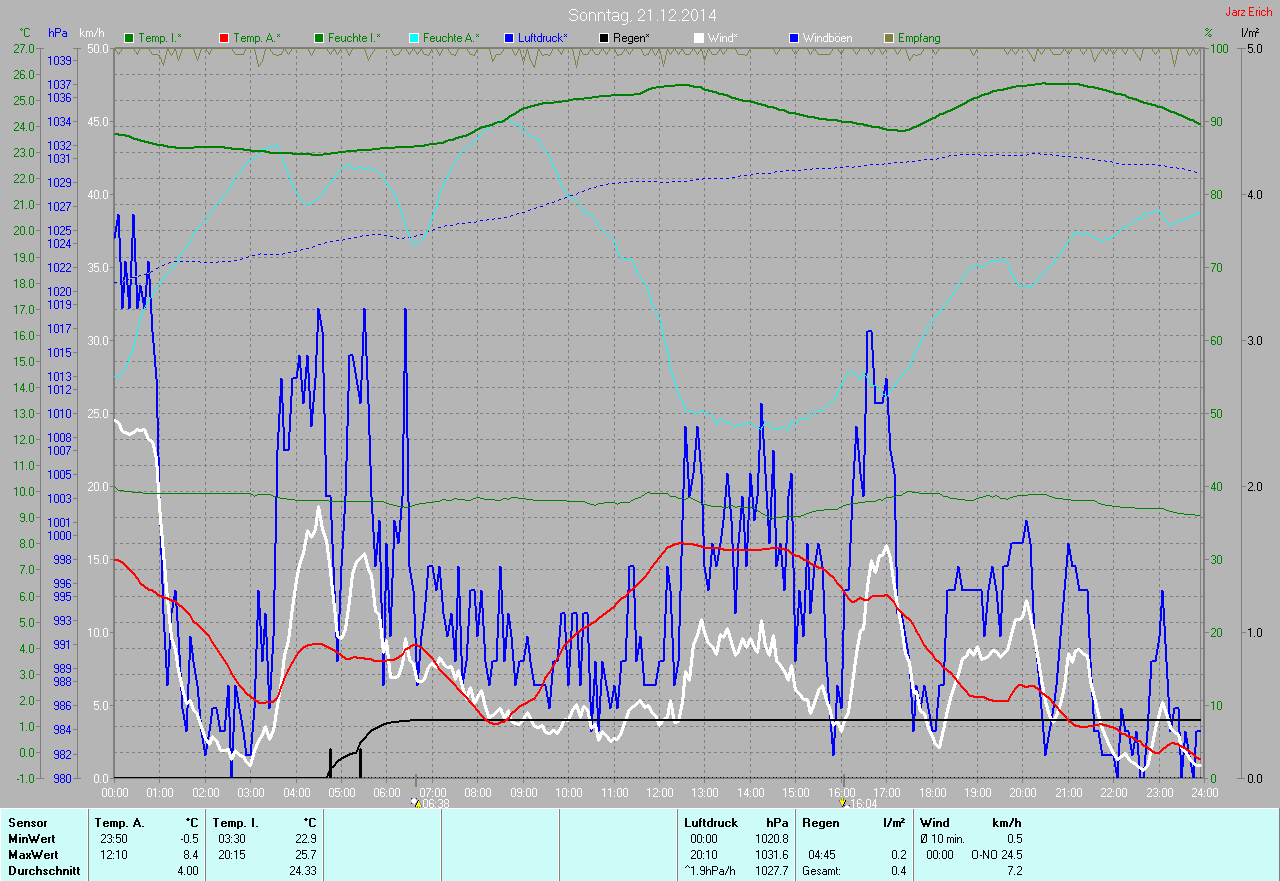Image resolution: width=1280 pixels, height=881 pixels.
Task: Click the Windböen legend label
Action: click(x=828, y=38)
